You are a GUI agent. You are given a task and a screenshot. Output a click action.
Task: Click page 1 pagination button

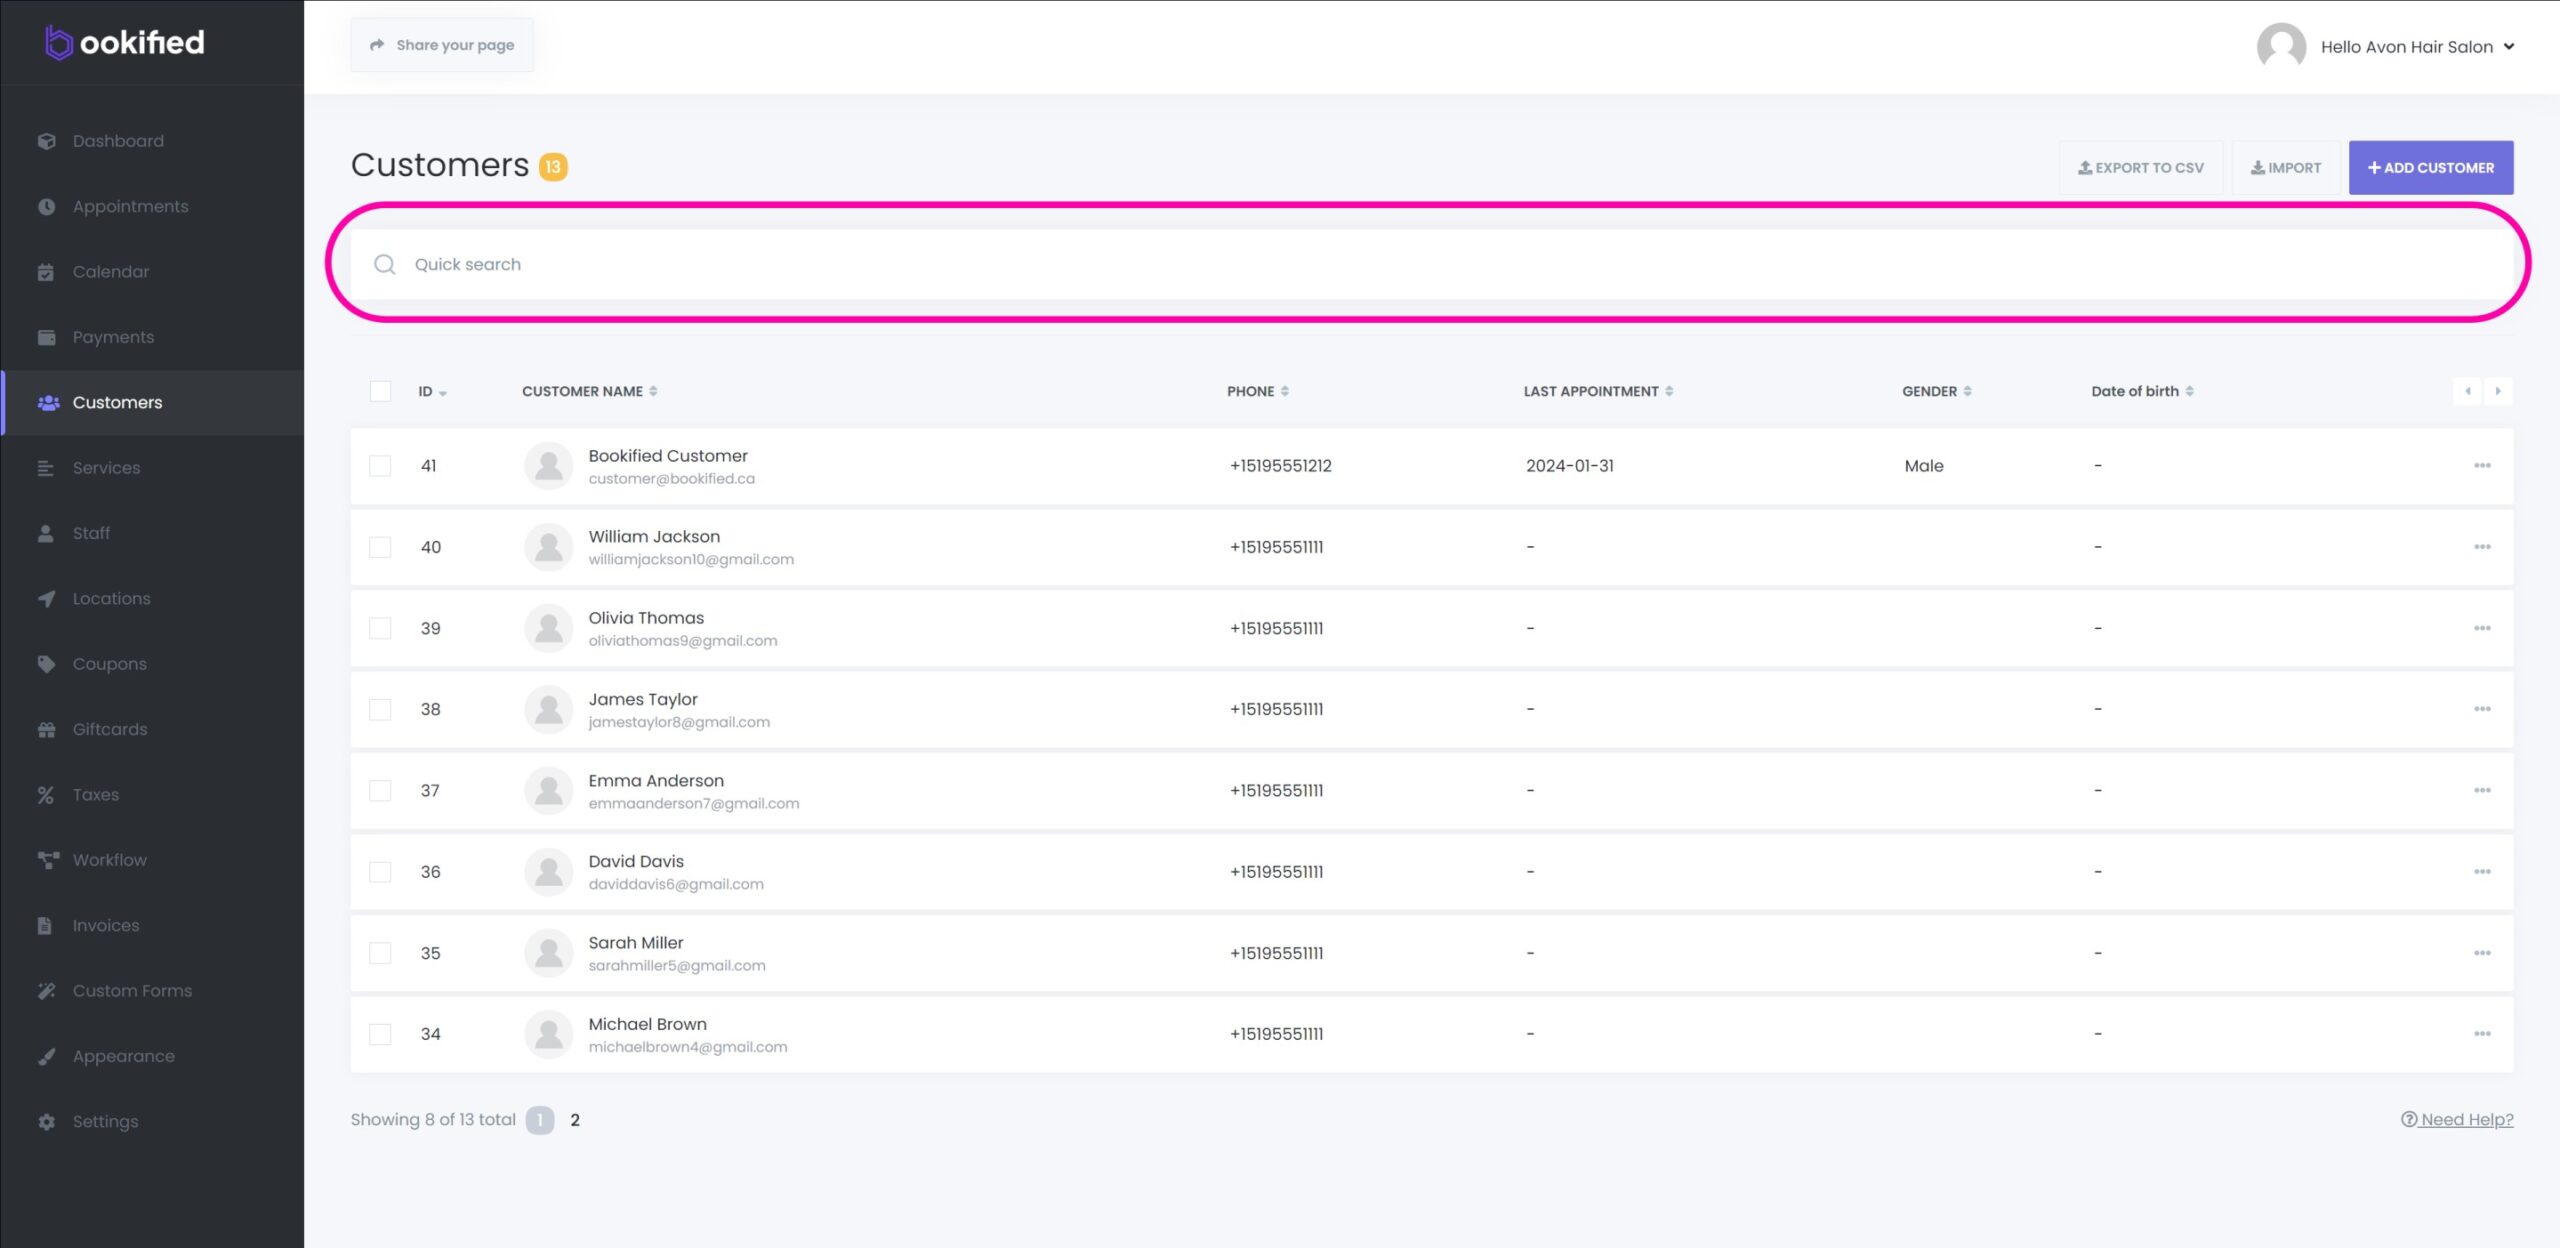540,1121
